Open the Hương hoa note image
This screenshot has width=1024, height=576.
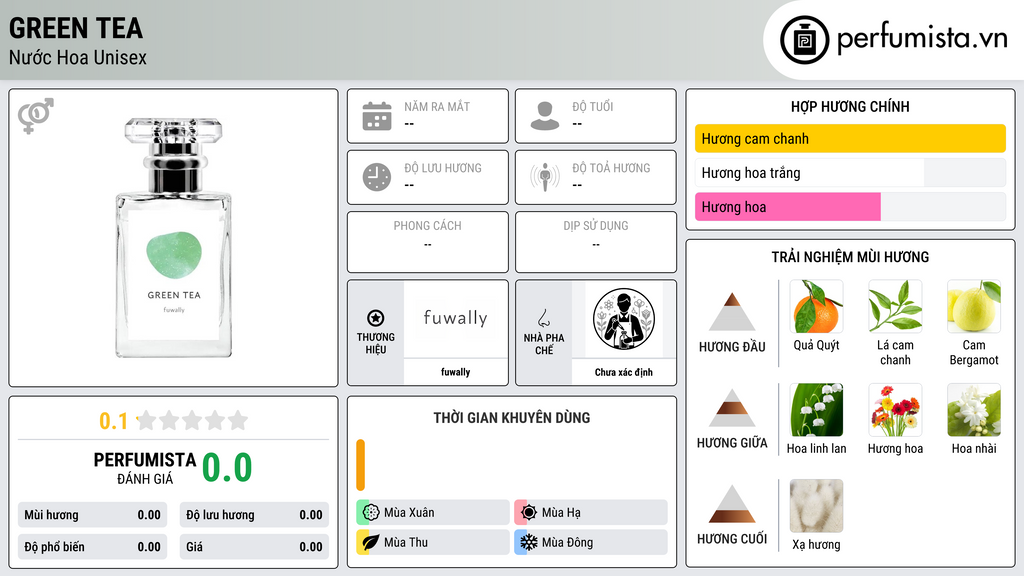tap(895, 409)
